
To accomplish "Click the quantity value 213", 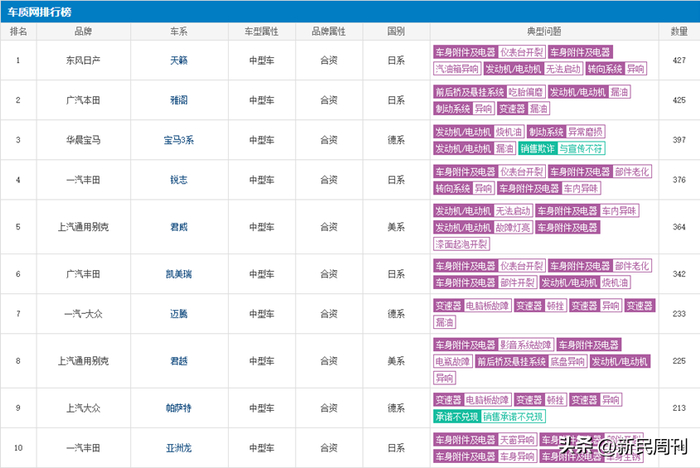I will (679, 408).
